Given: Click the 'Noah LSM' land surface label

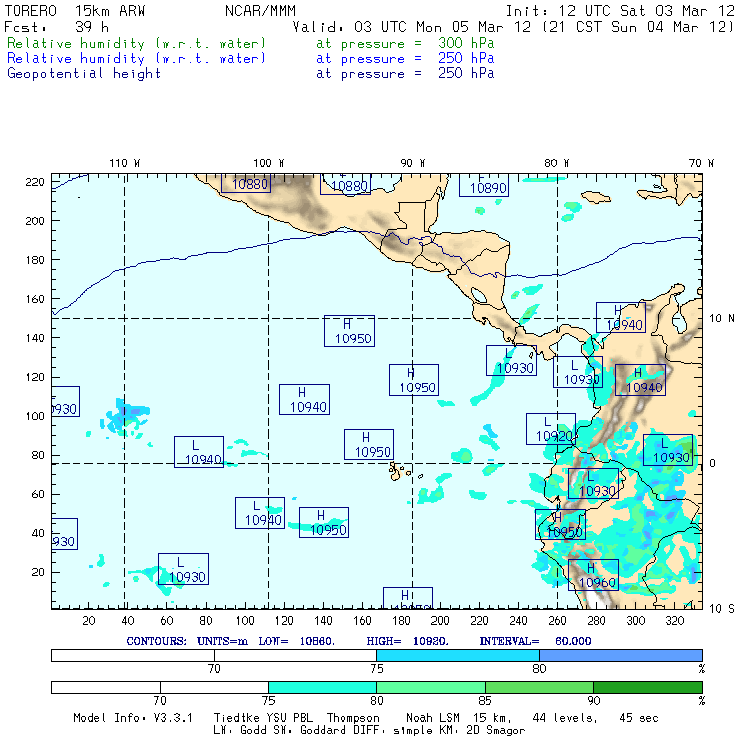Looking at the screenshot, I should tap(433, 718).
